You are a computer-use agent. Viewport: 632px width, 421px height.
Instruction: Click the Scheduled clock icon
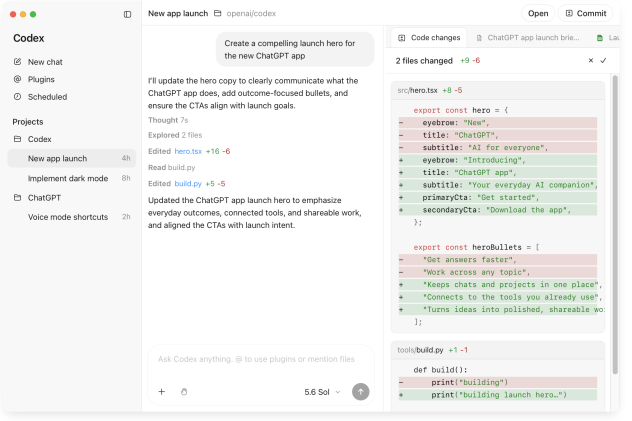click(17, 97)
